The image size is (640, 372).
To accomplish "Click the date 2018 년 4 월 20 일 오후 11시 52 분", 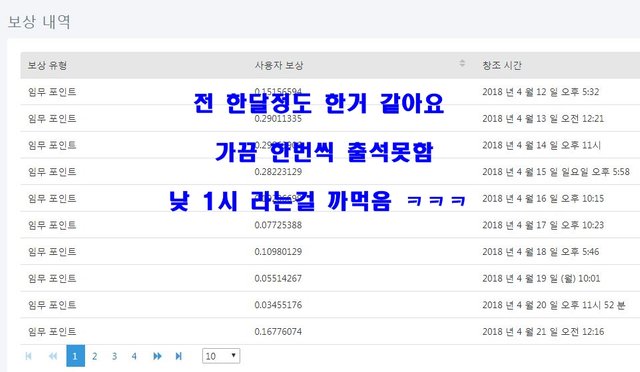I will pyautogui.click(x=553, y=305).
